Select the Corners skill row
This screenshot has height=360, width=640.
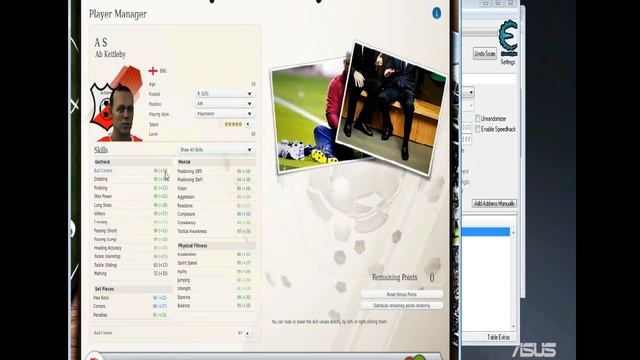[x=131, y=306]
